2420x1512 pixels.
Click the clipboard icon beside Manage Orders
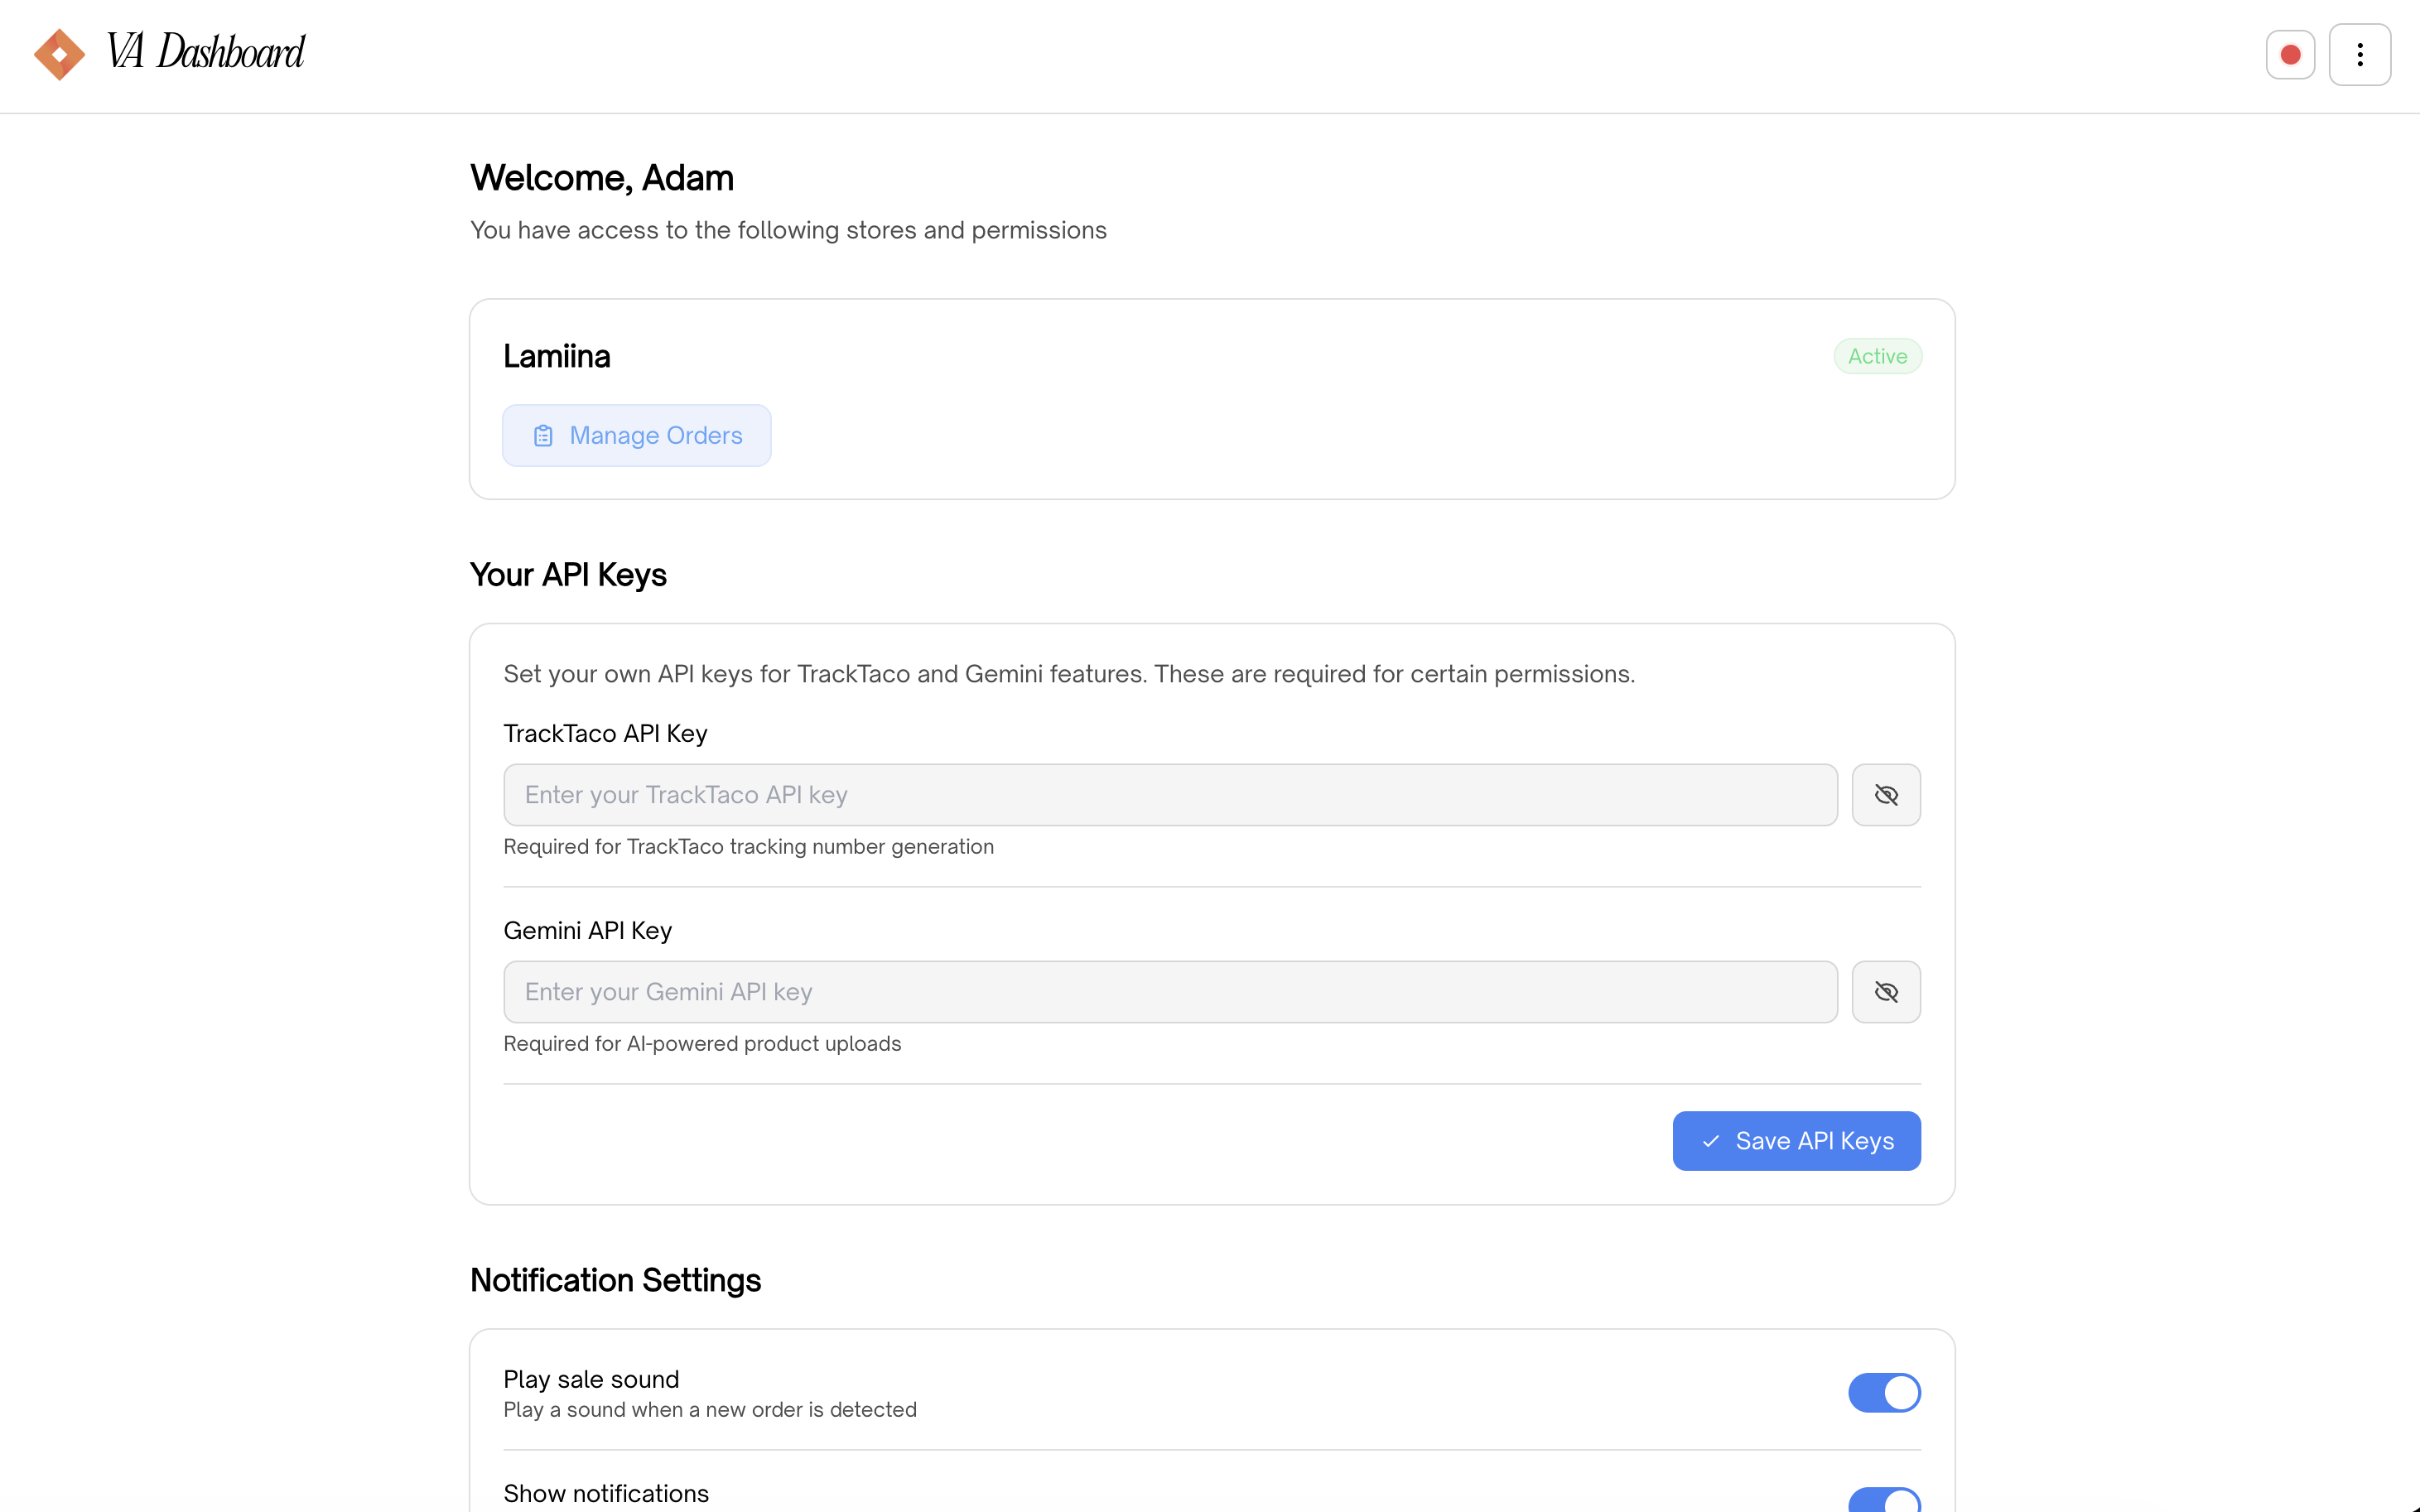click(543, 436)
